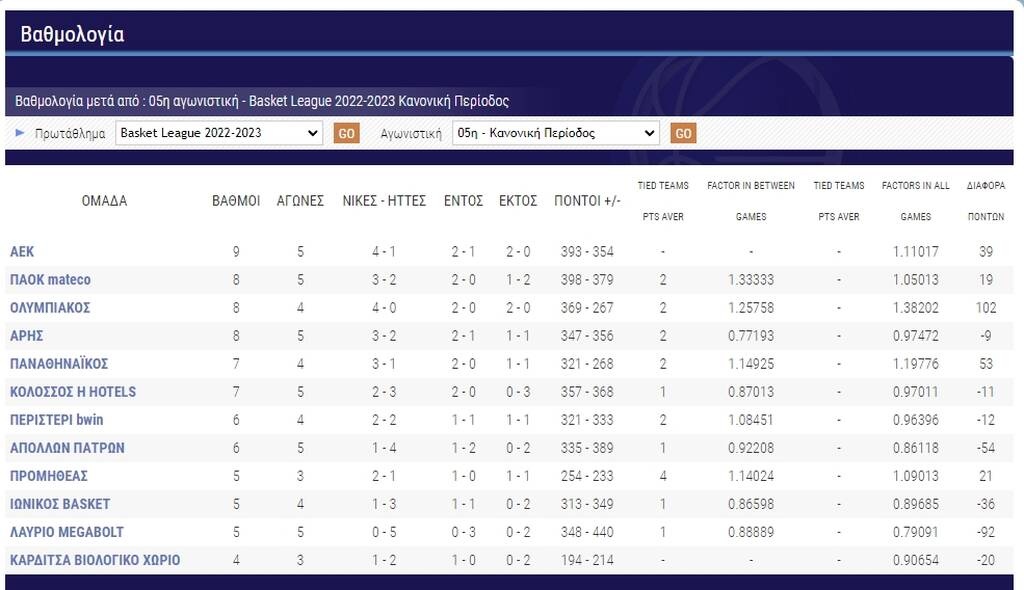Image resolution: width=1024 pixels, height=590 pixels.
Task: Open the ΠΕΡΙΣΤΕΡΙ bwin team link
Action: point(57,420)
